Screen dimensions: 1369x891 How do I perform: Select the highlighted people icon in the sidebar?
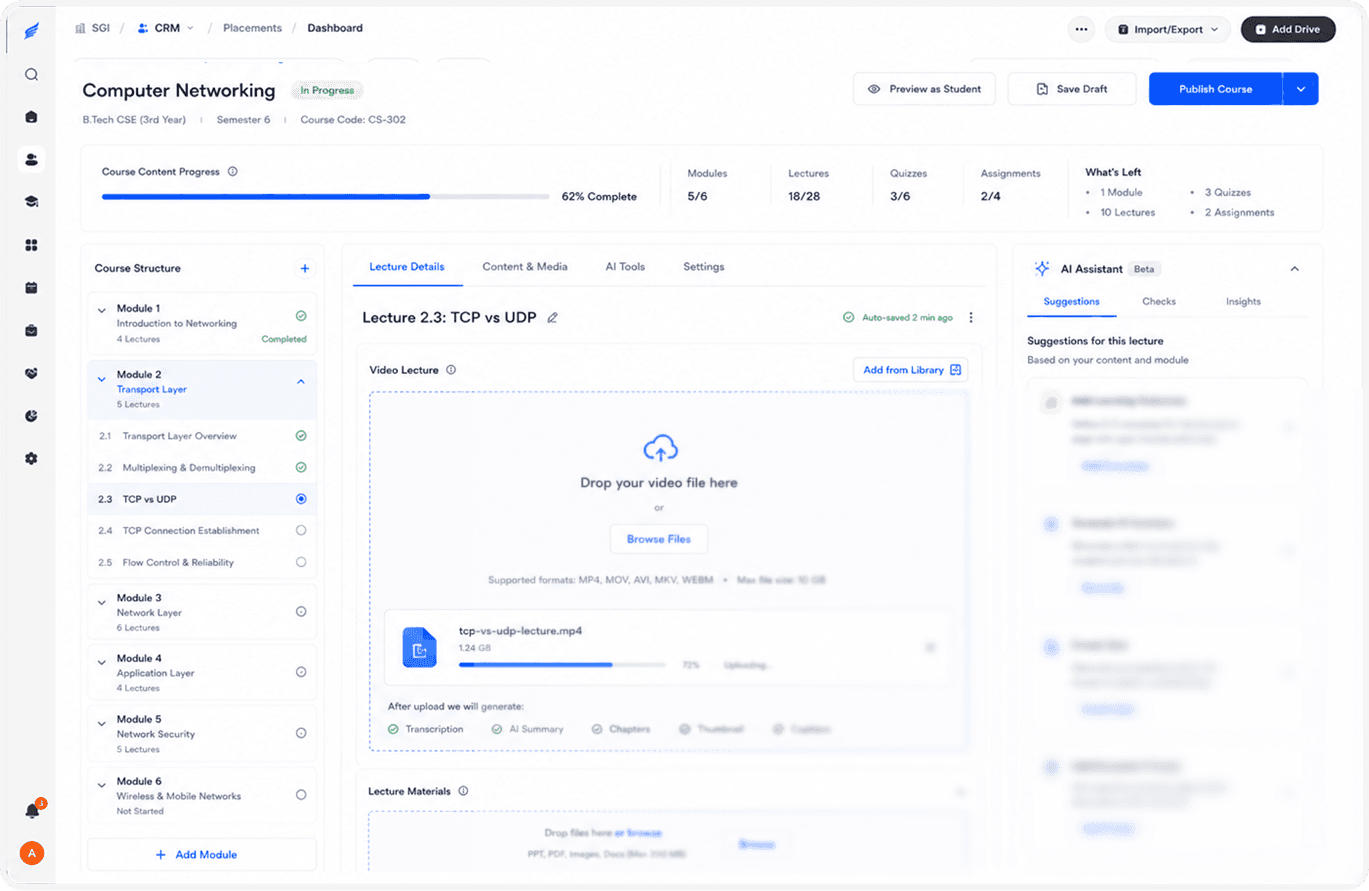pyautogui.click(x=31, y=159)
